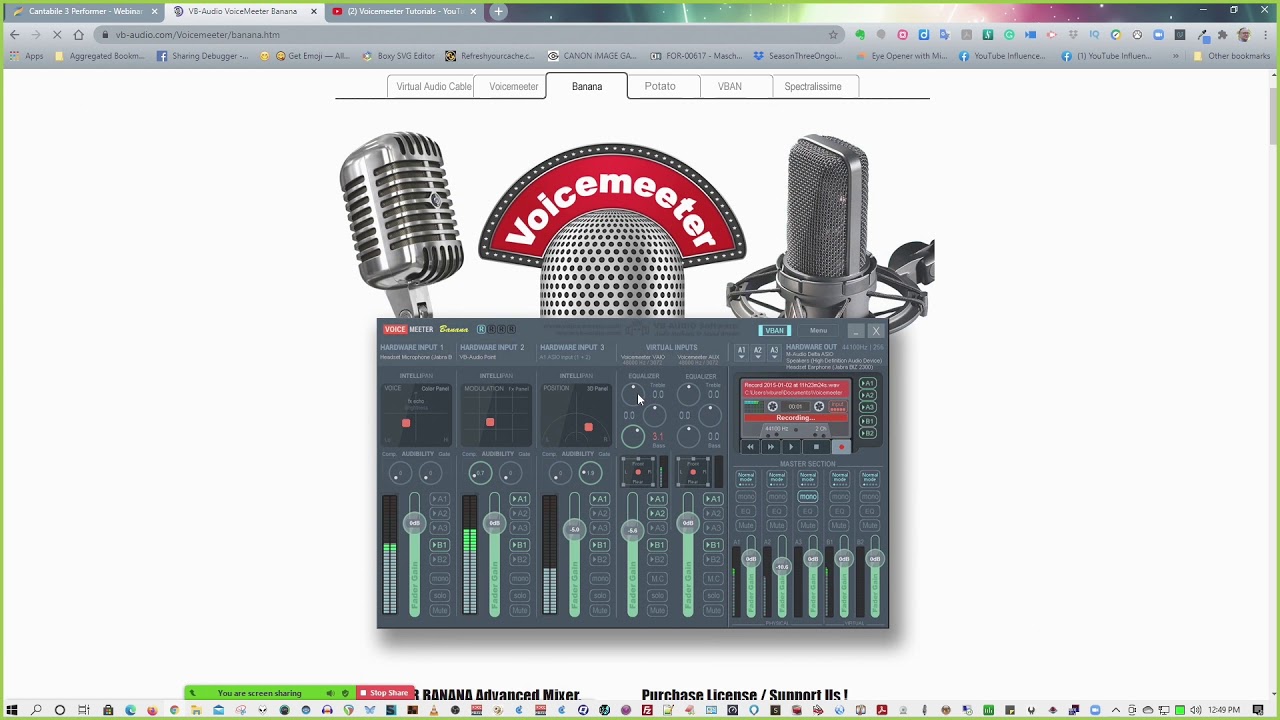
Task: Open the Windows notification center
Action: [1258, 710]
